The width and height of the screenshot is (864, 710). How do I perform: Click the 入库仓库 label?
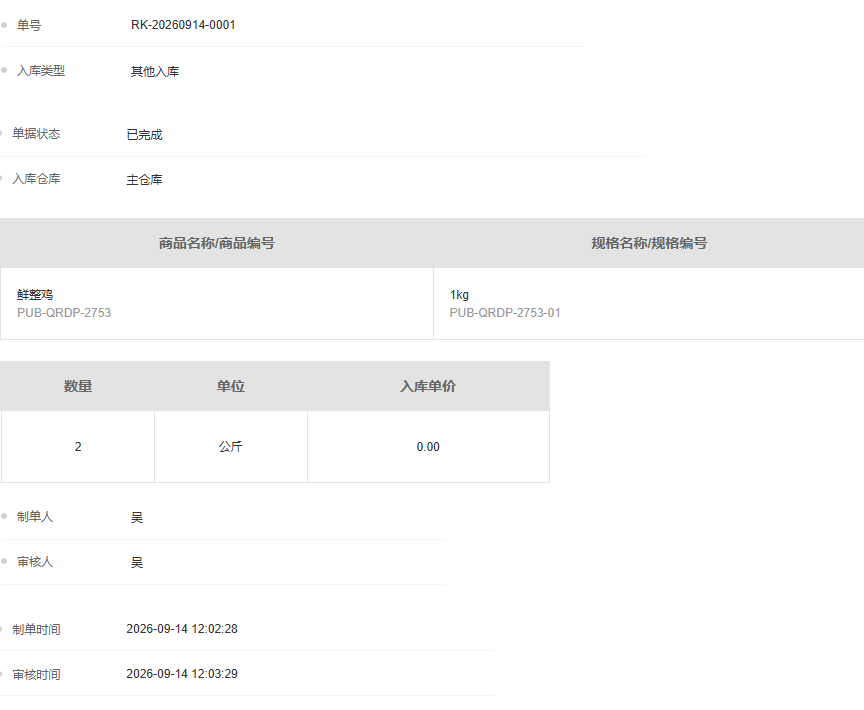click(36, 178)
